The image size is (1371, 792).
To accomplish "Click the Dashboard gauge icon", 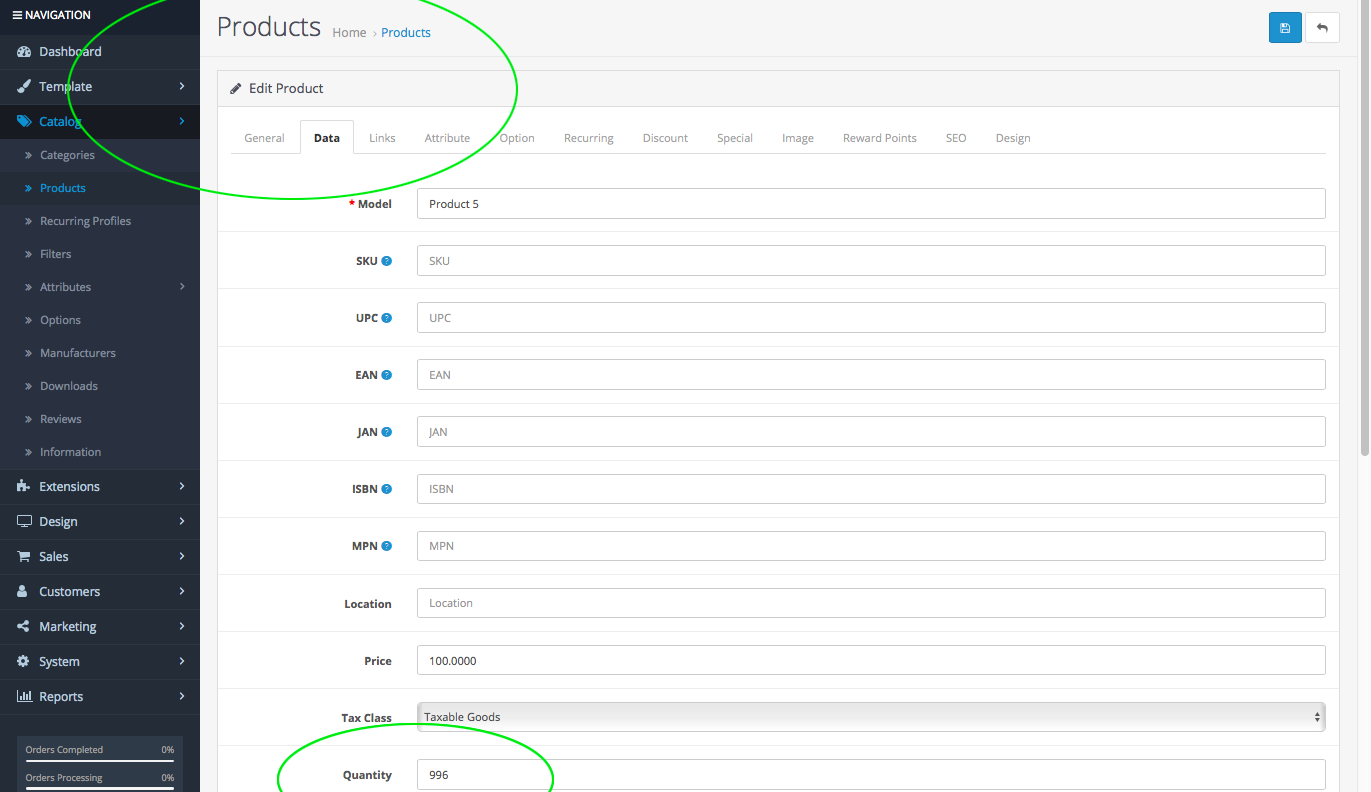I will click(24, 51).
